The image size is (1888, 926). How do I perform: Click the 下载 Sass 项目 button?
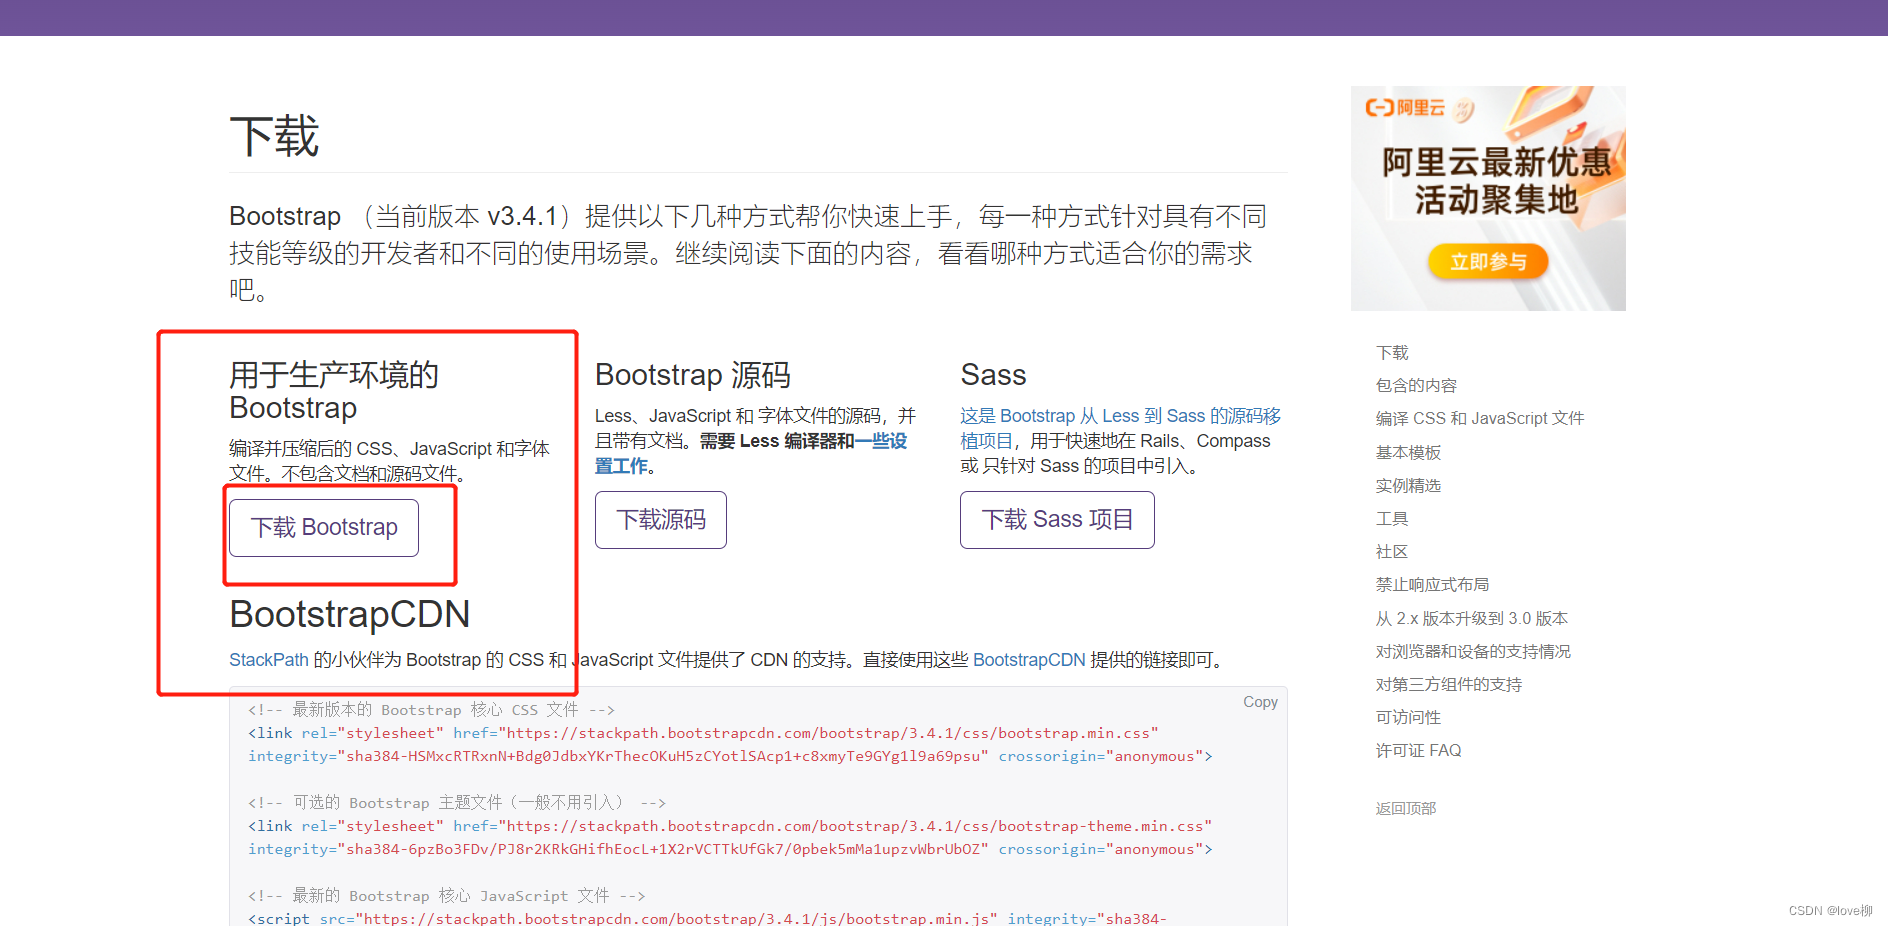[1057, 520]
